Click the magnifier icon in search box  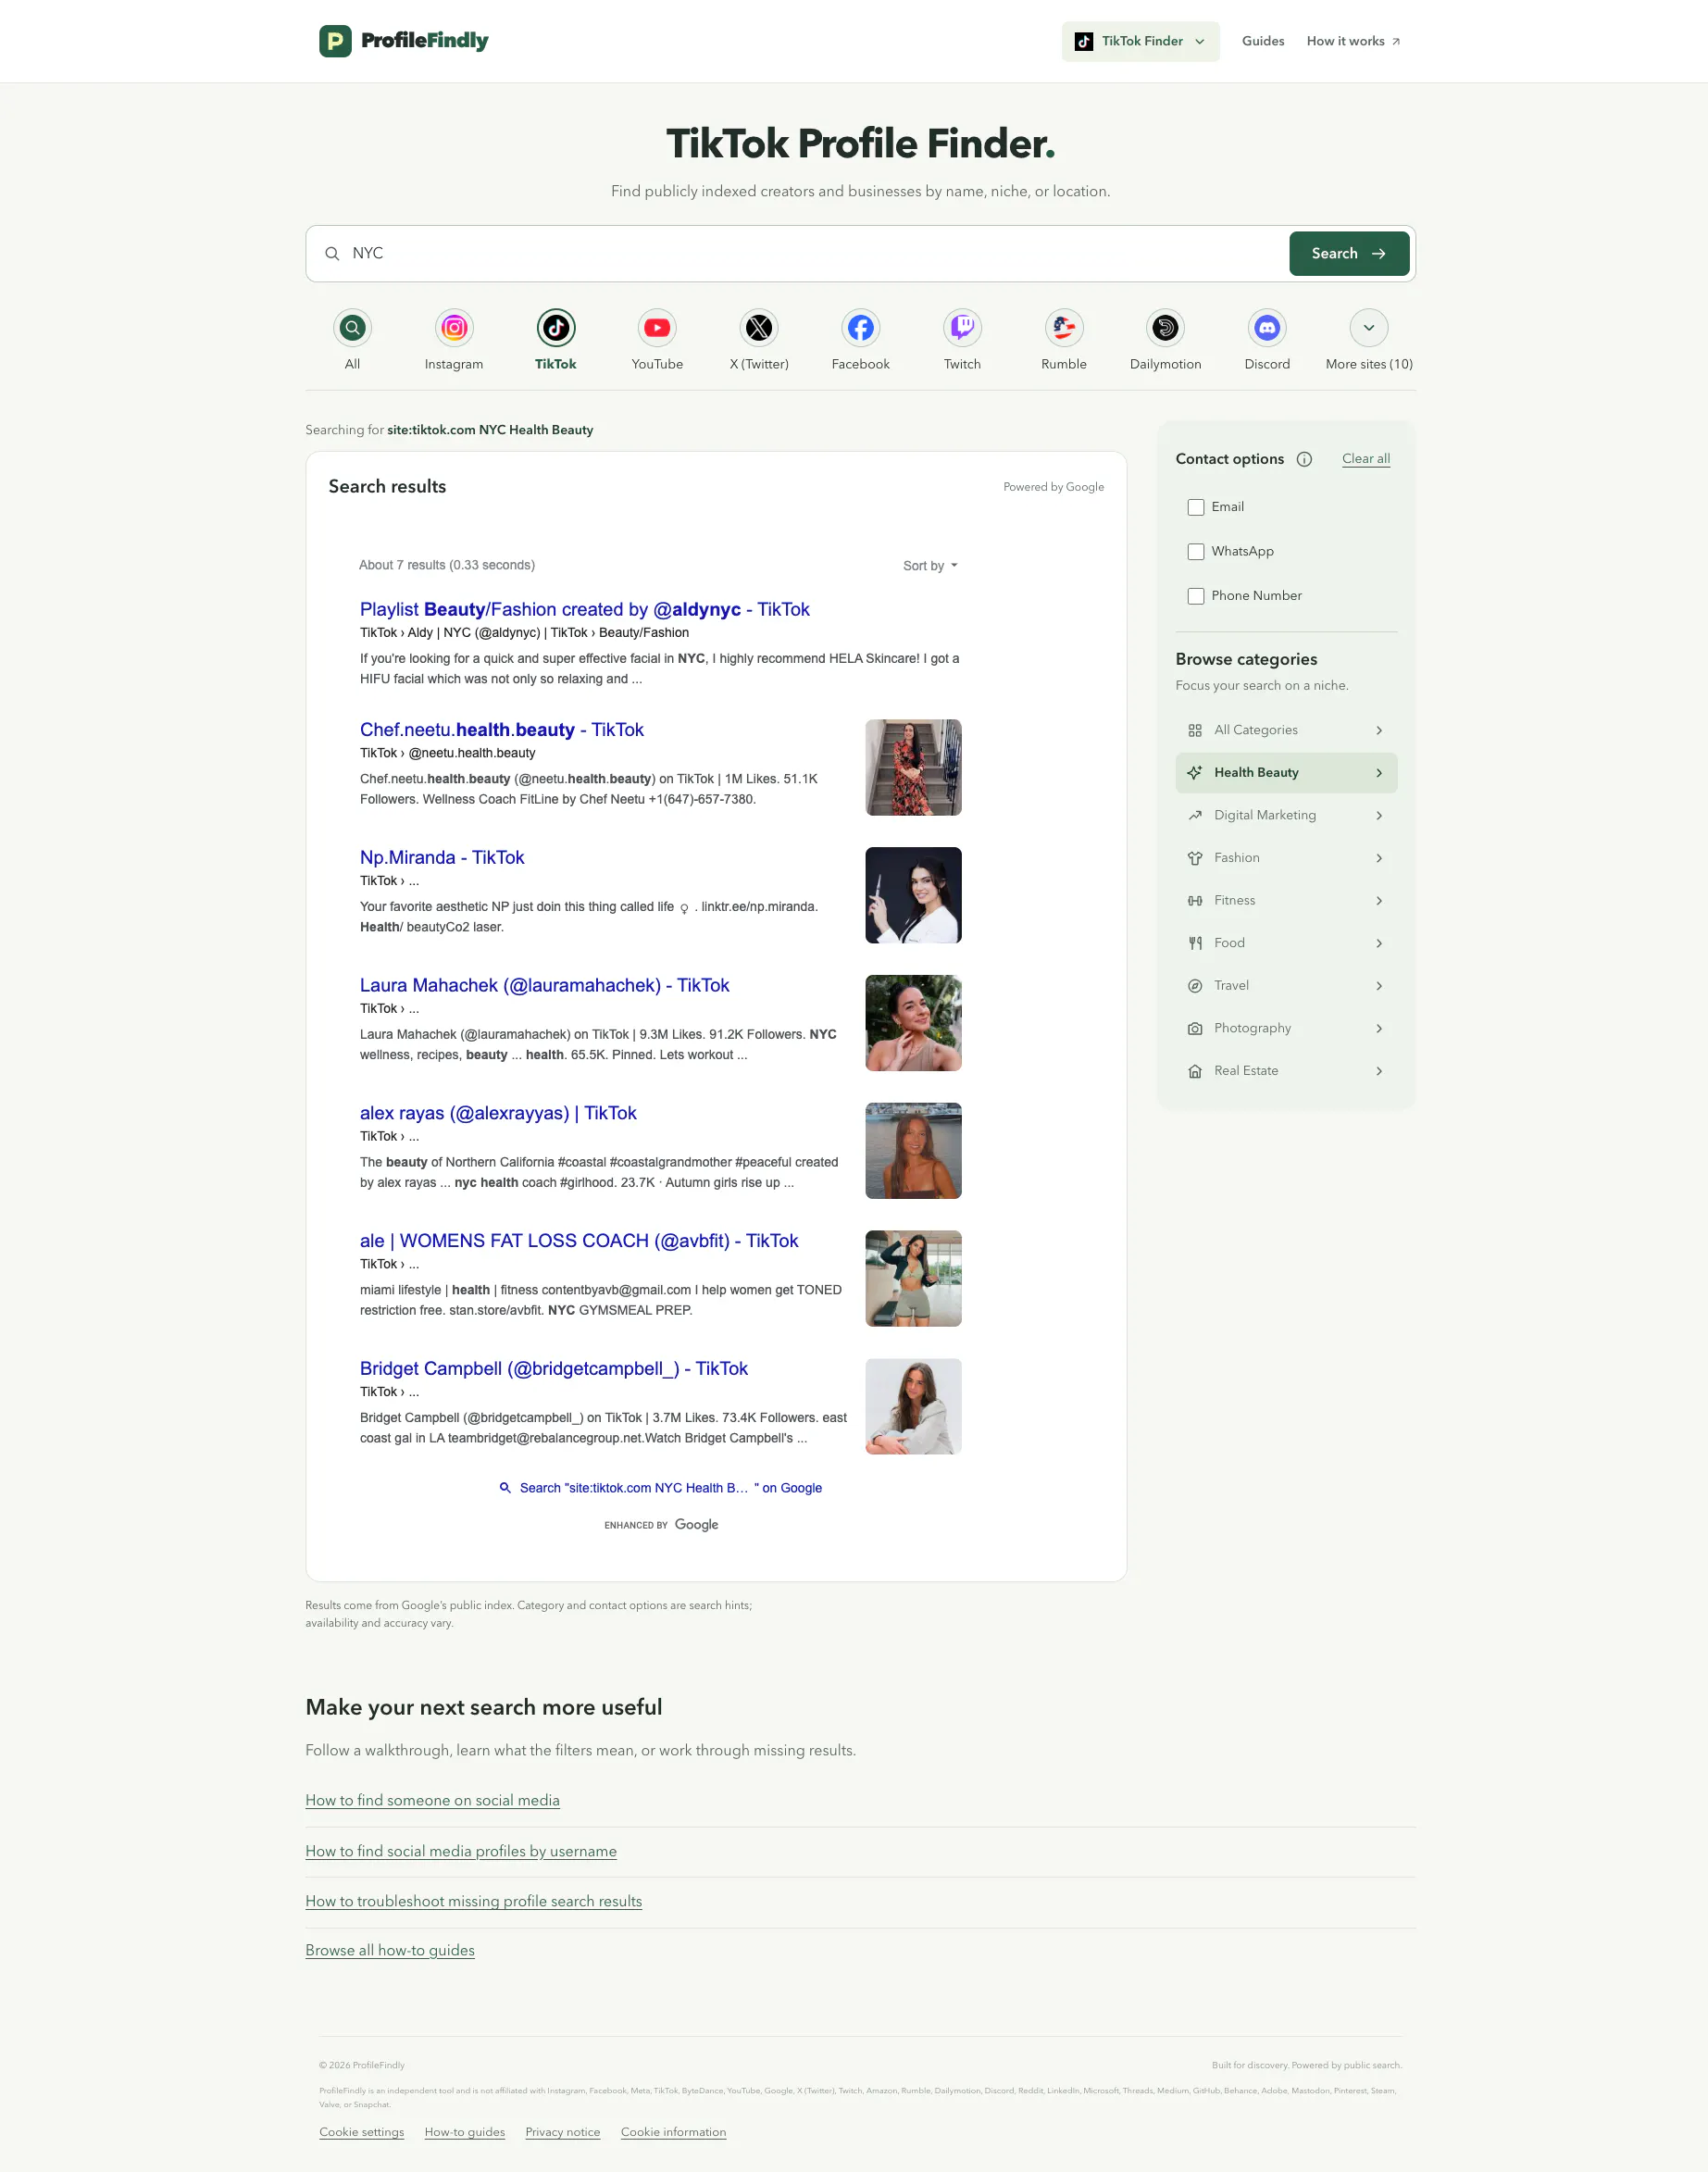332,254
